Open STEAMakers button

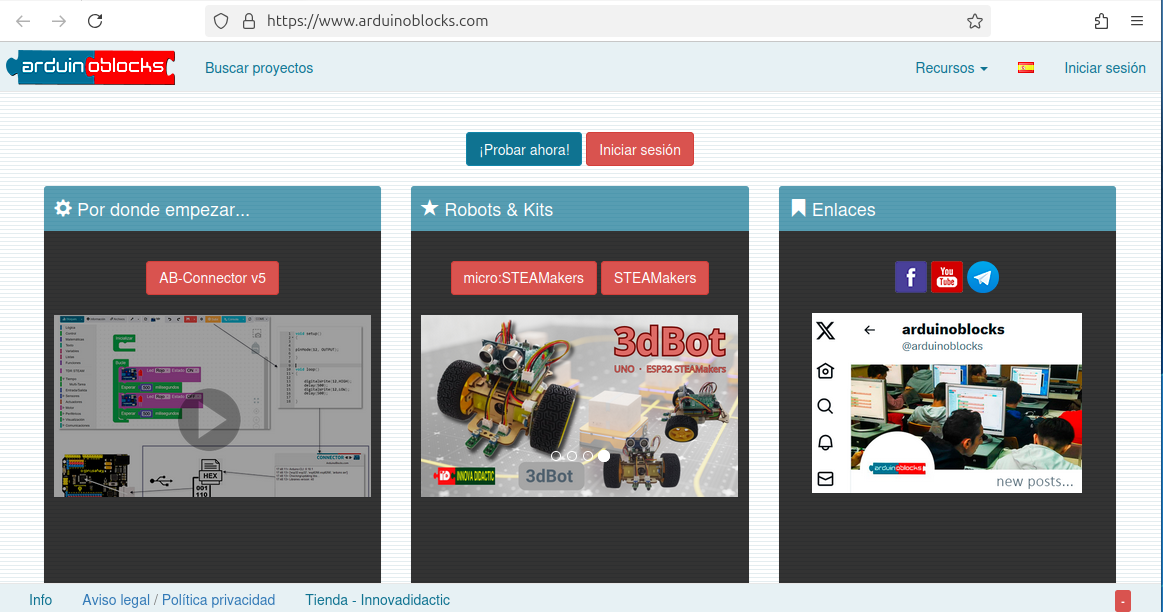pos(655,278)
